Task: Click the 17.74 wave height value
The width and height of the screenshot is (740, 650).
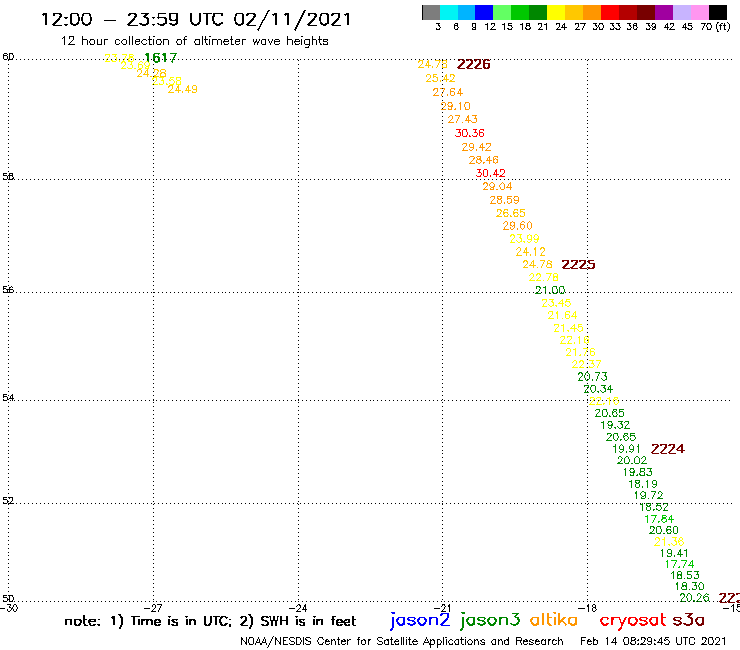Action: pos(680,564)
